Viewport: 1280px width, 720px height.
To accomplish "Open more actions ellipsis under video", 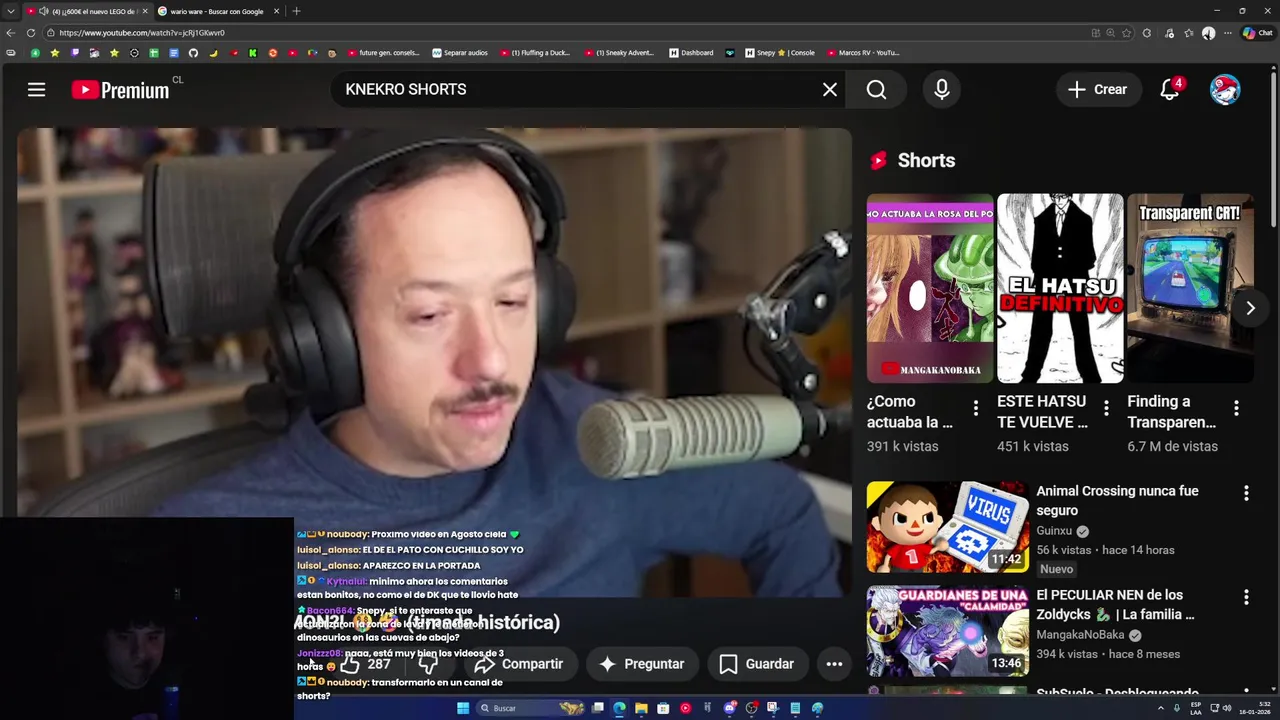I will (834, 664).
